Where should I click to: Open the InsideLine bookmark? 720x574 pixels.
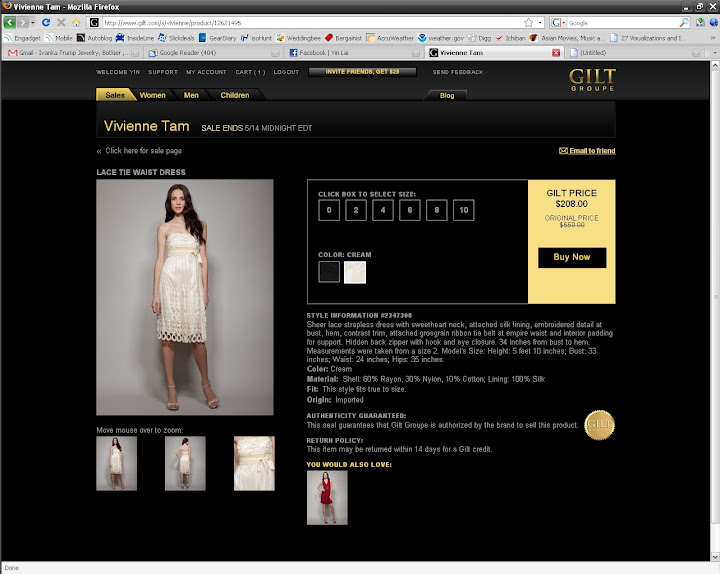135,38
